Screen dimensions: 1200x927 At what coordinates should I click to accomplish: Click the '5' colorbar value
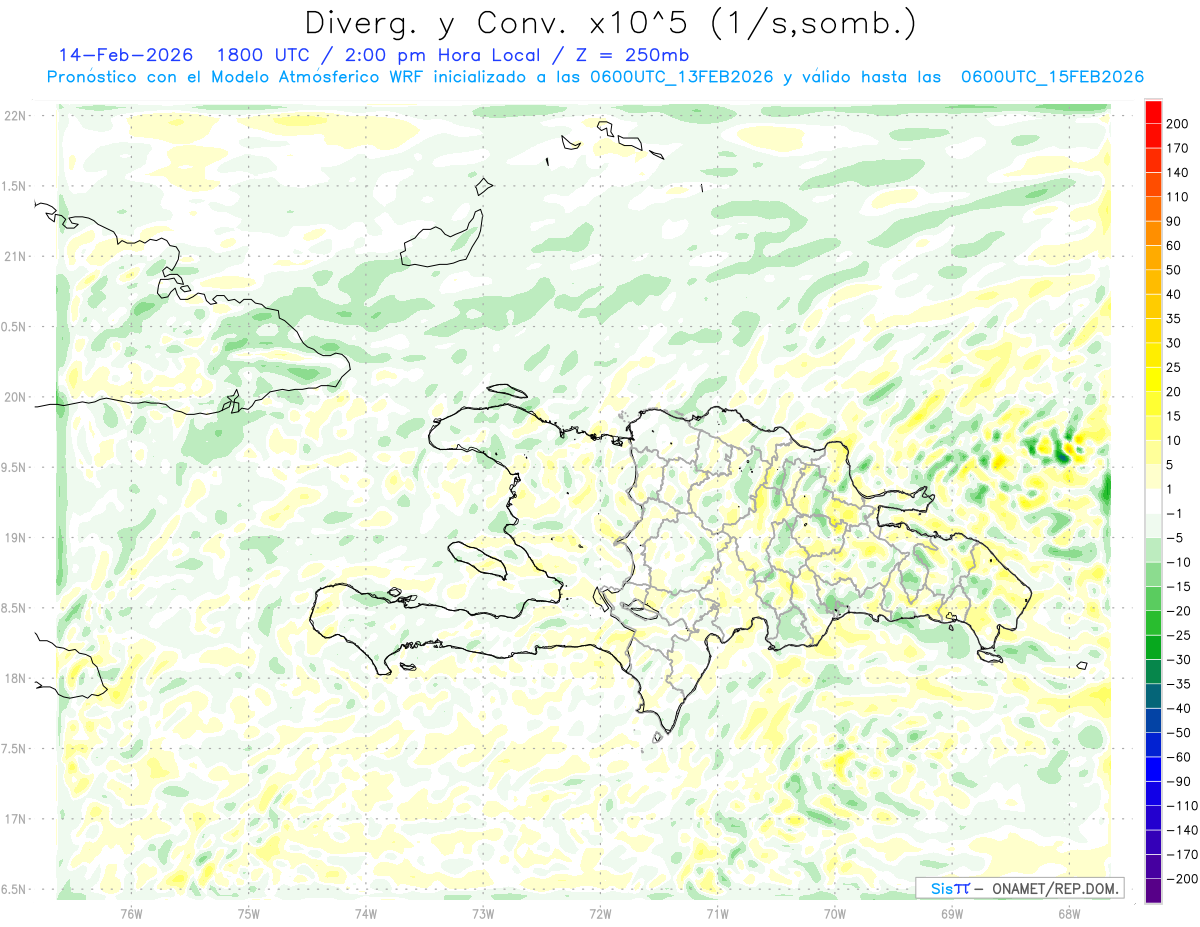[x=1169, y=465]
